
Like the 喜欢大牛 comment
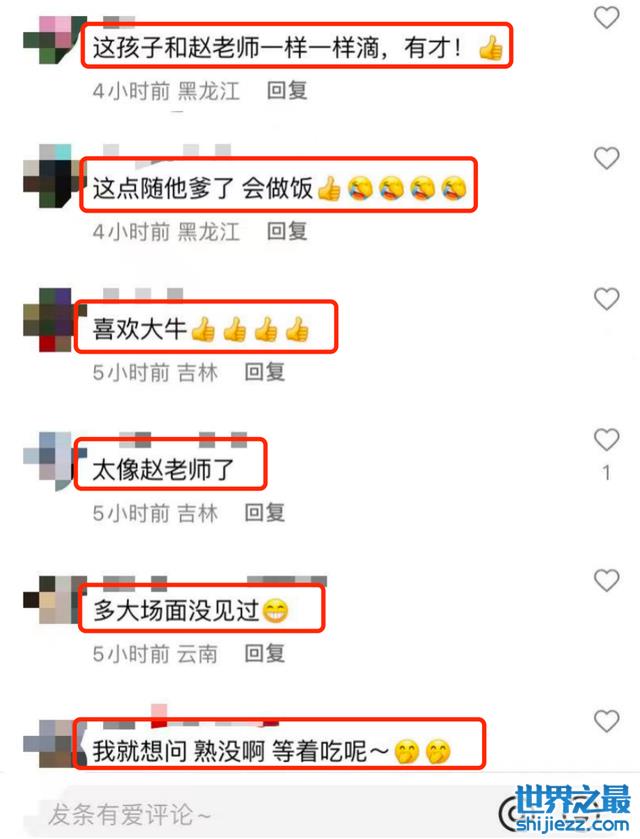(x=606, y=299)
